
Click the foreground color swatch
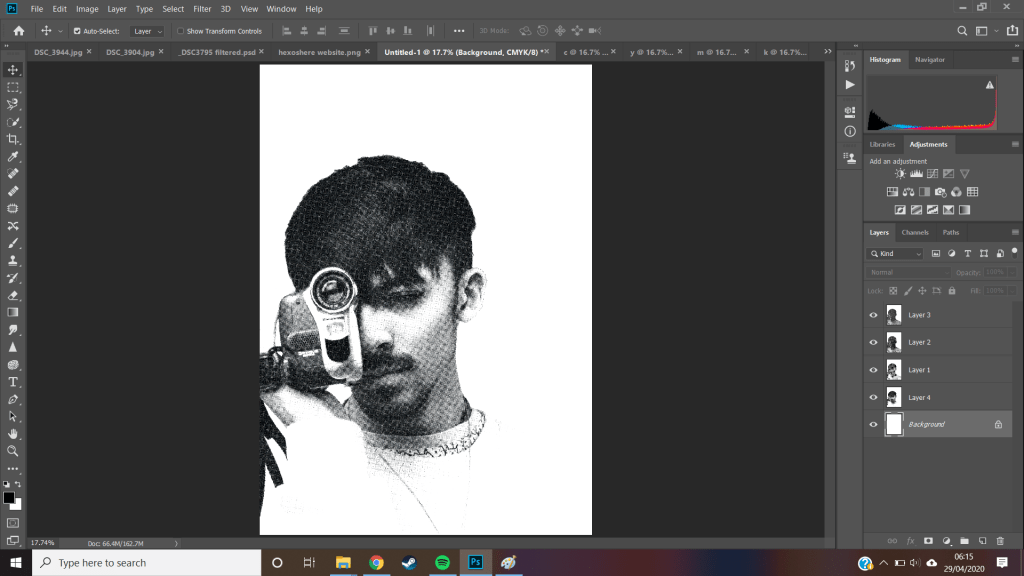[x=9, y=497]
